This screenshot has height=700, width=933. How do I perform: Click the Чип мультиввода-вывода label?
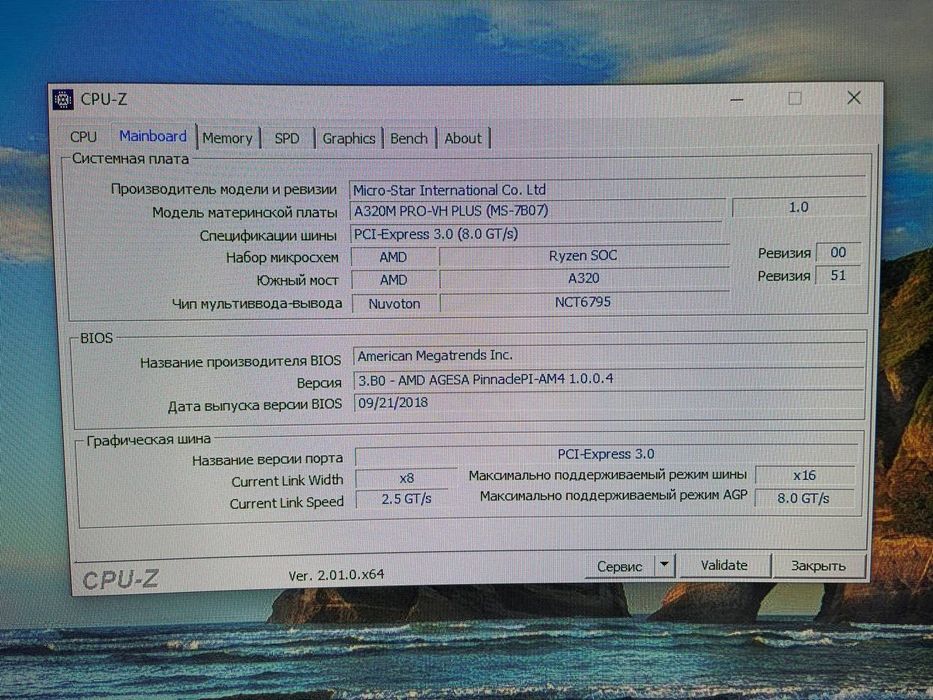tap(257, 304)
